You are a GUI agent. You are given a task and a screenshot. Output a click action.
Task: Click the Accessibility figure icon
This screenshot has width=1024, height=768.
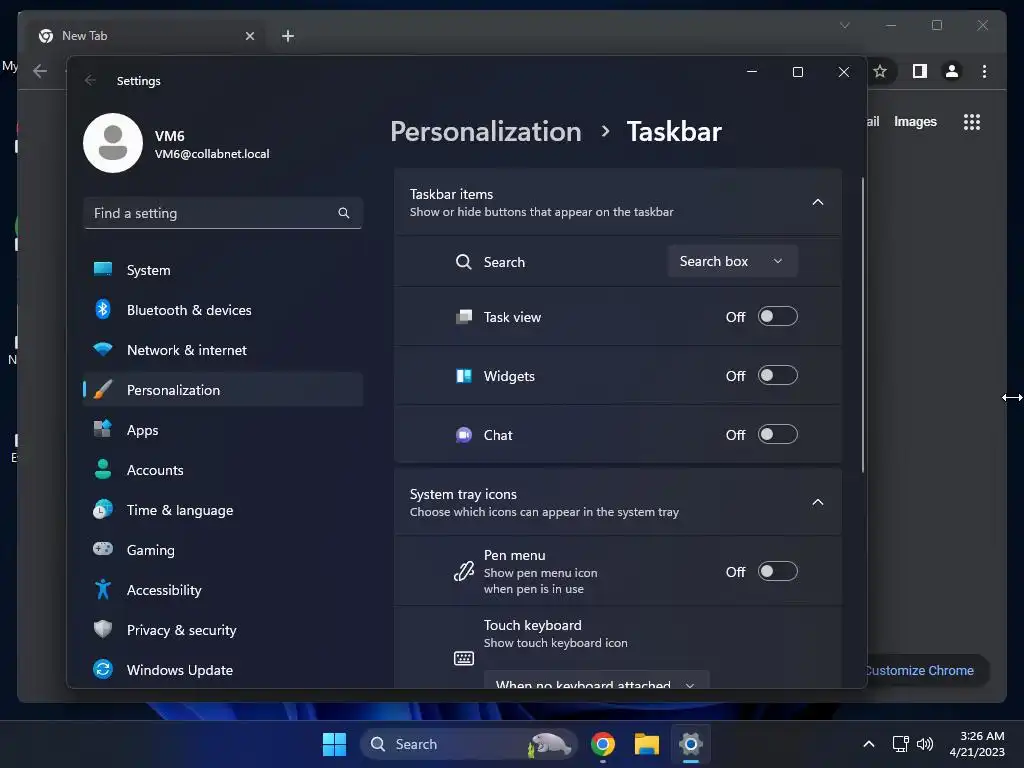pyautogui.click(x=103, y=589)
